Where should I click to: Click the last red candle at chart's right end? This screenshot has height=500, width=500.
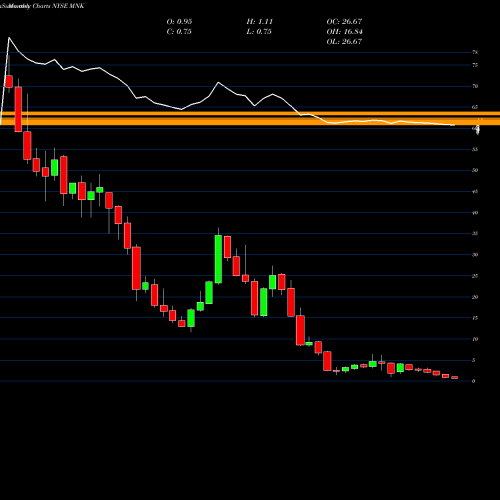click(455, 377)
